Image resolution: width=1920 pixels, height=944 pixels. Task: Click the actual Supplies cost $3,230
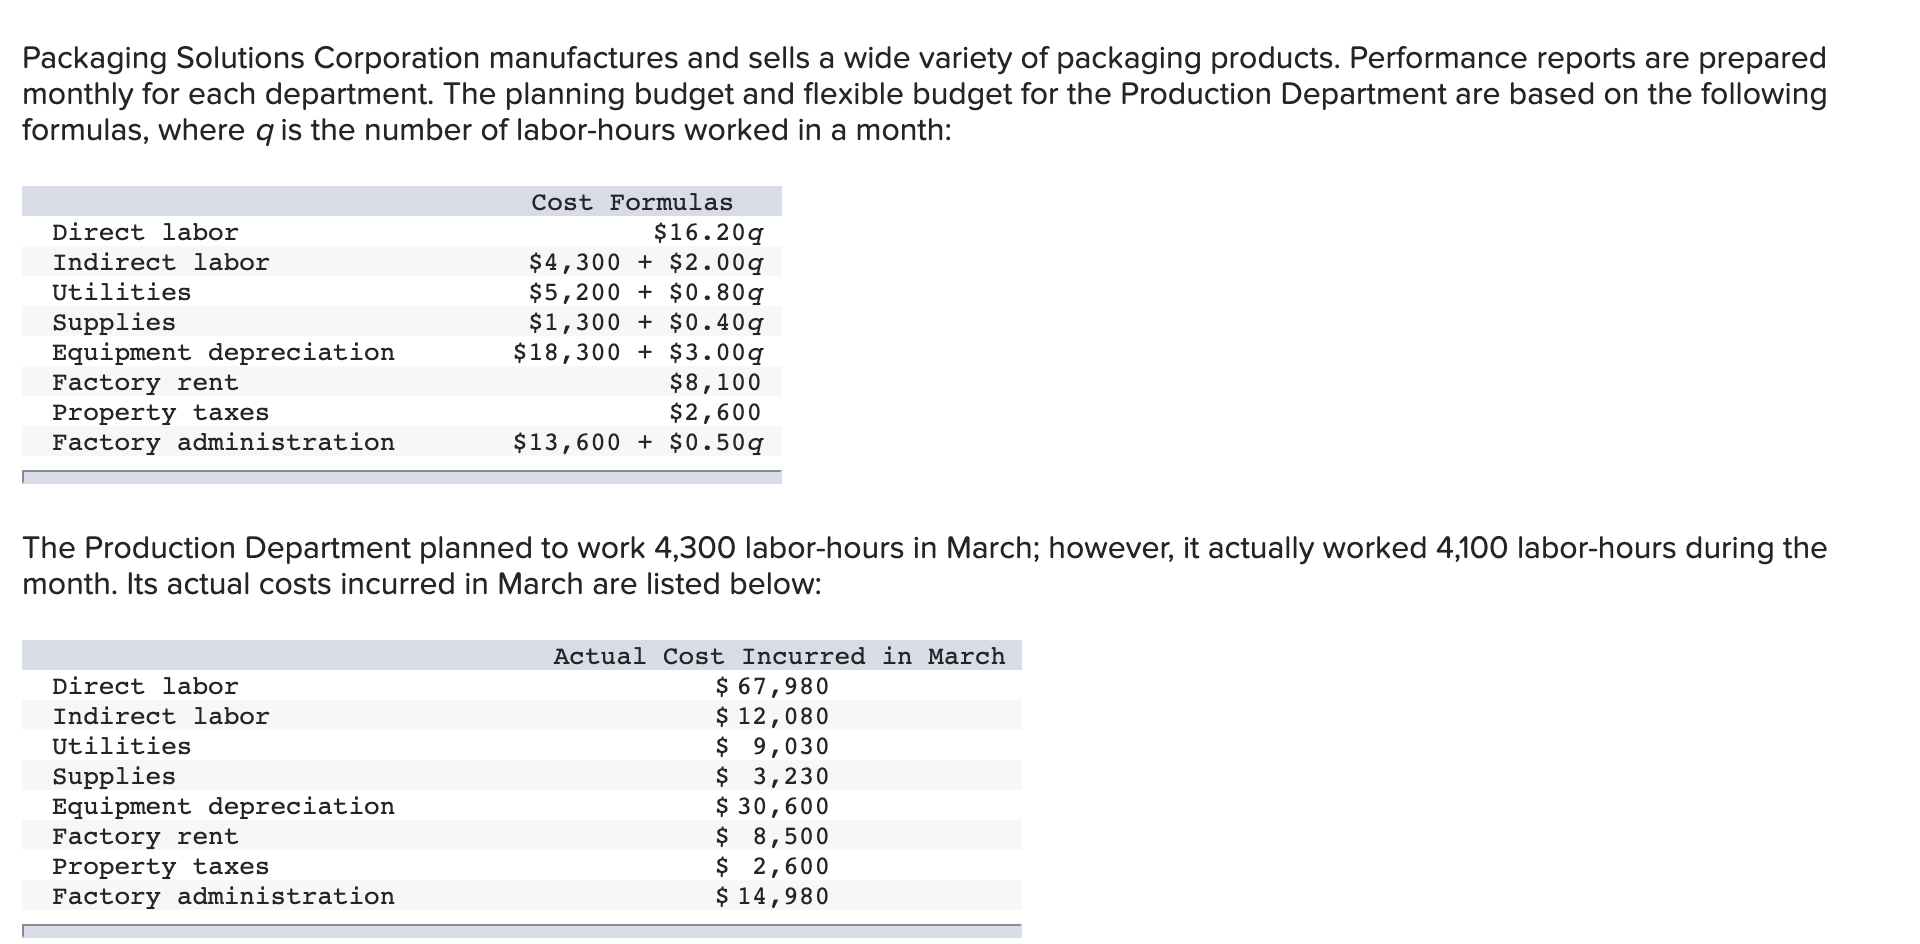(773, 777)
